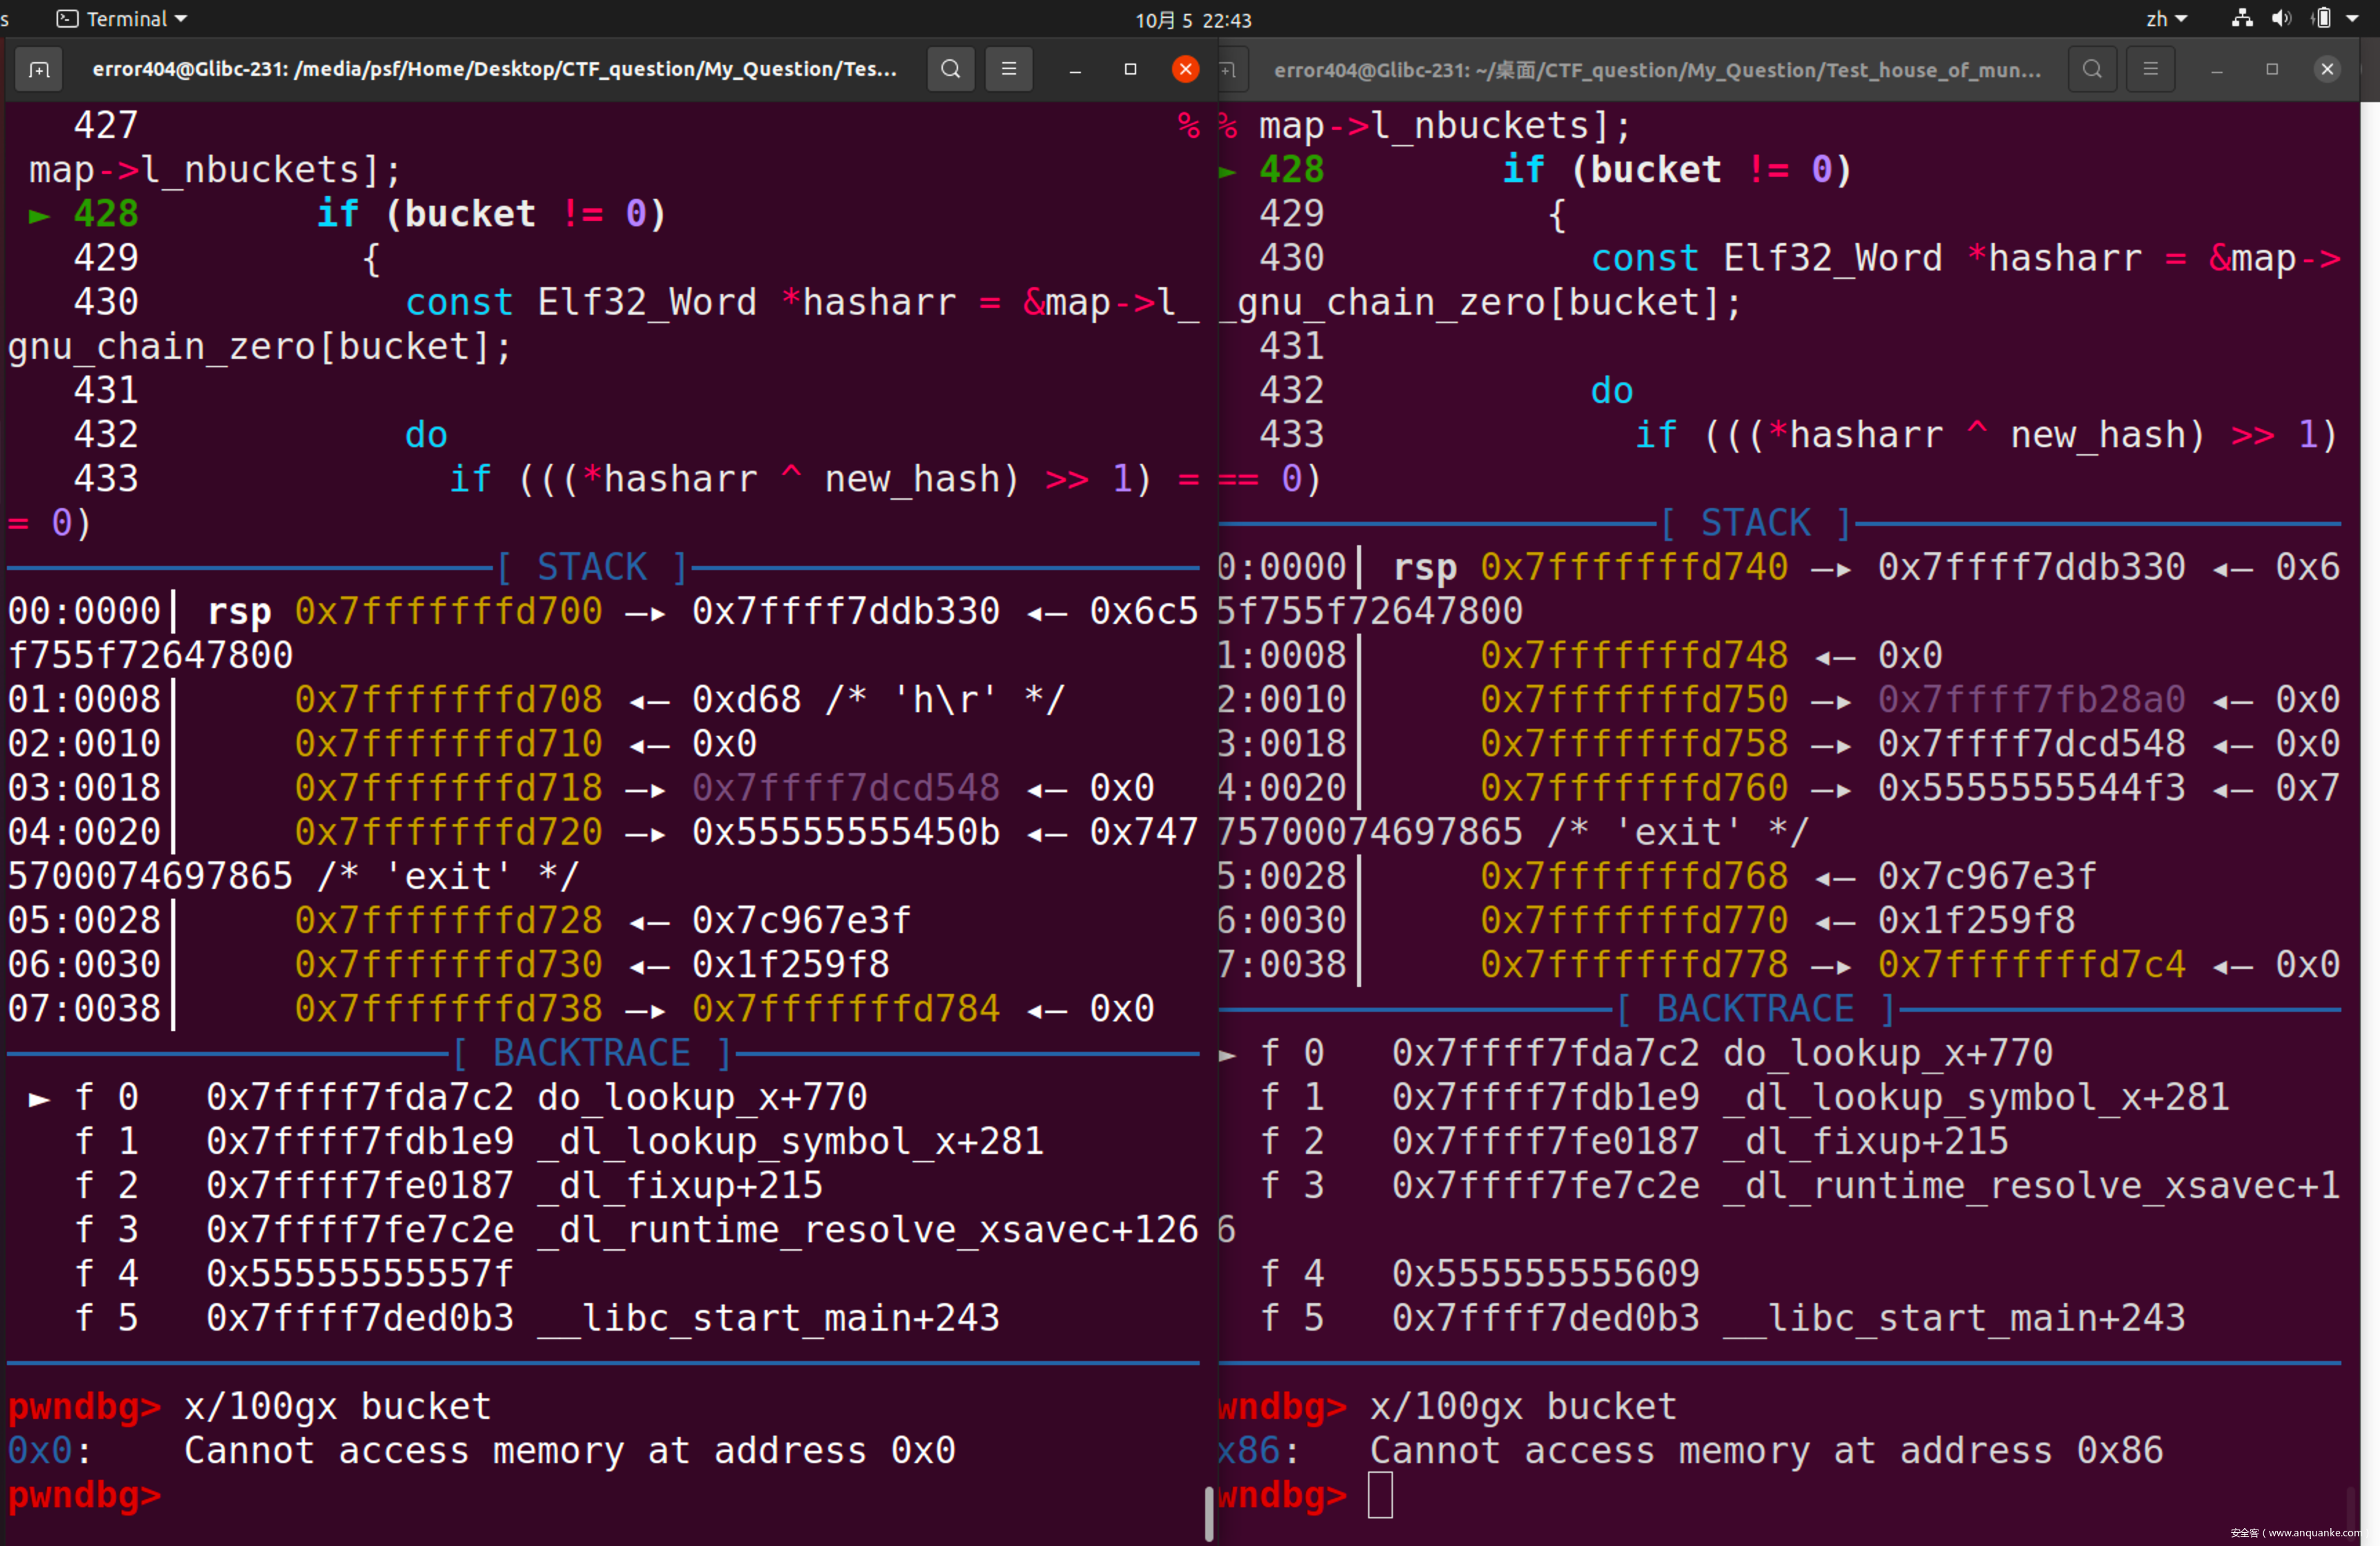The image size is (2380, 1546).
Task: Click the battery indicator icon
Action: pos(2322,19)
